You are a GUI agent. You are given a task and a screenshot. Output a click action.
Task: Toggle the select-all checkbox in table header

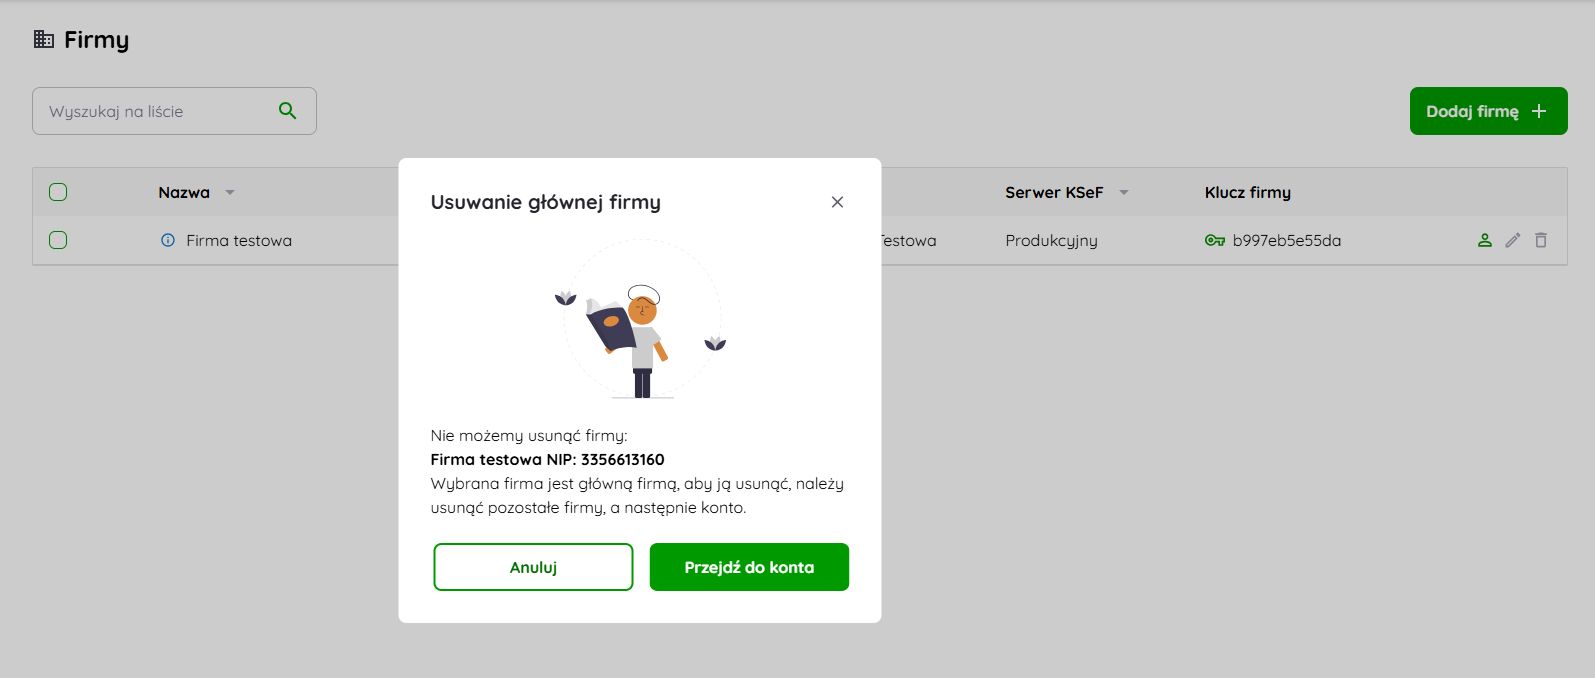click(58, 192)
